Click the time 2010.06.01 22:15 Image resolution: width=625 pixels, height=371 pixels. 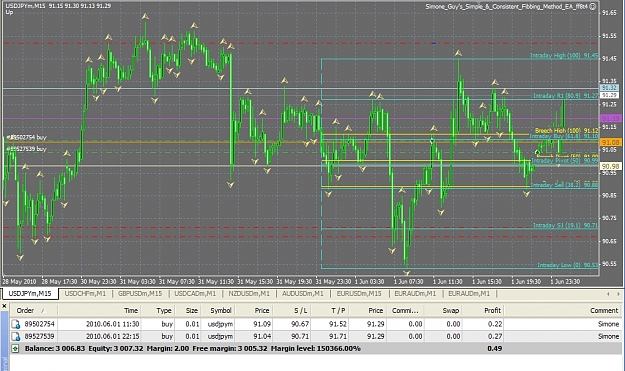112,336
